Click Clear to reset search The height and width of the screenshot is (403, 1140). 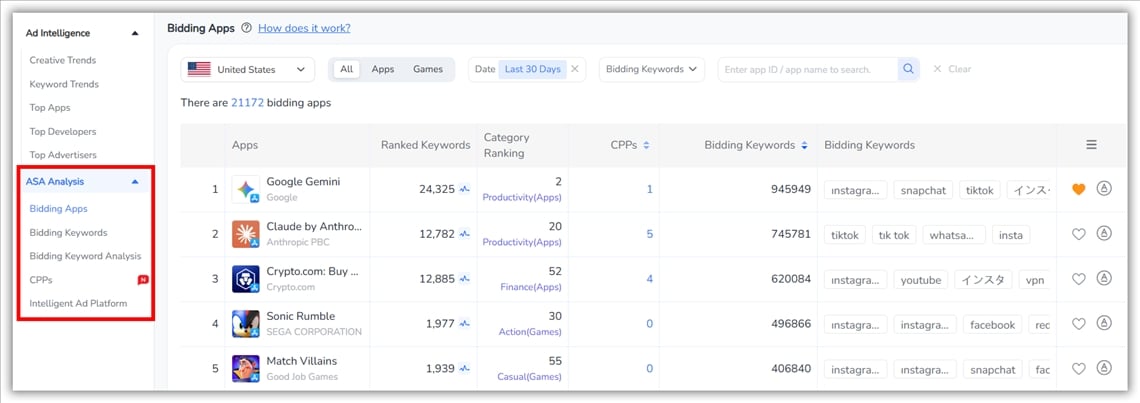(x=952, y=69)
